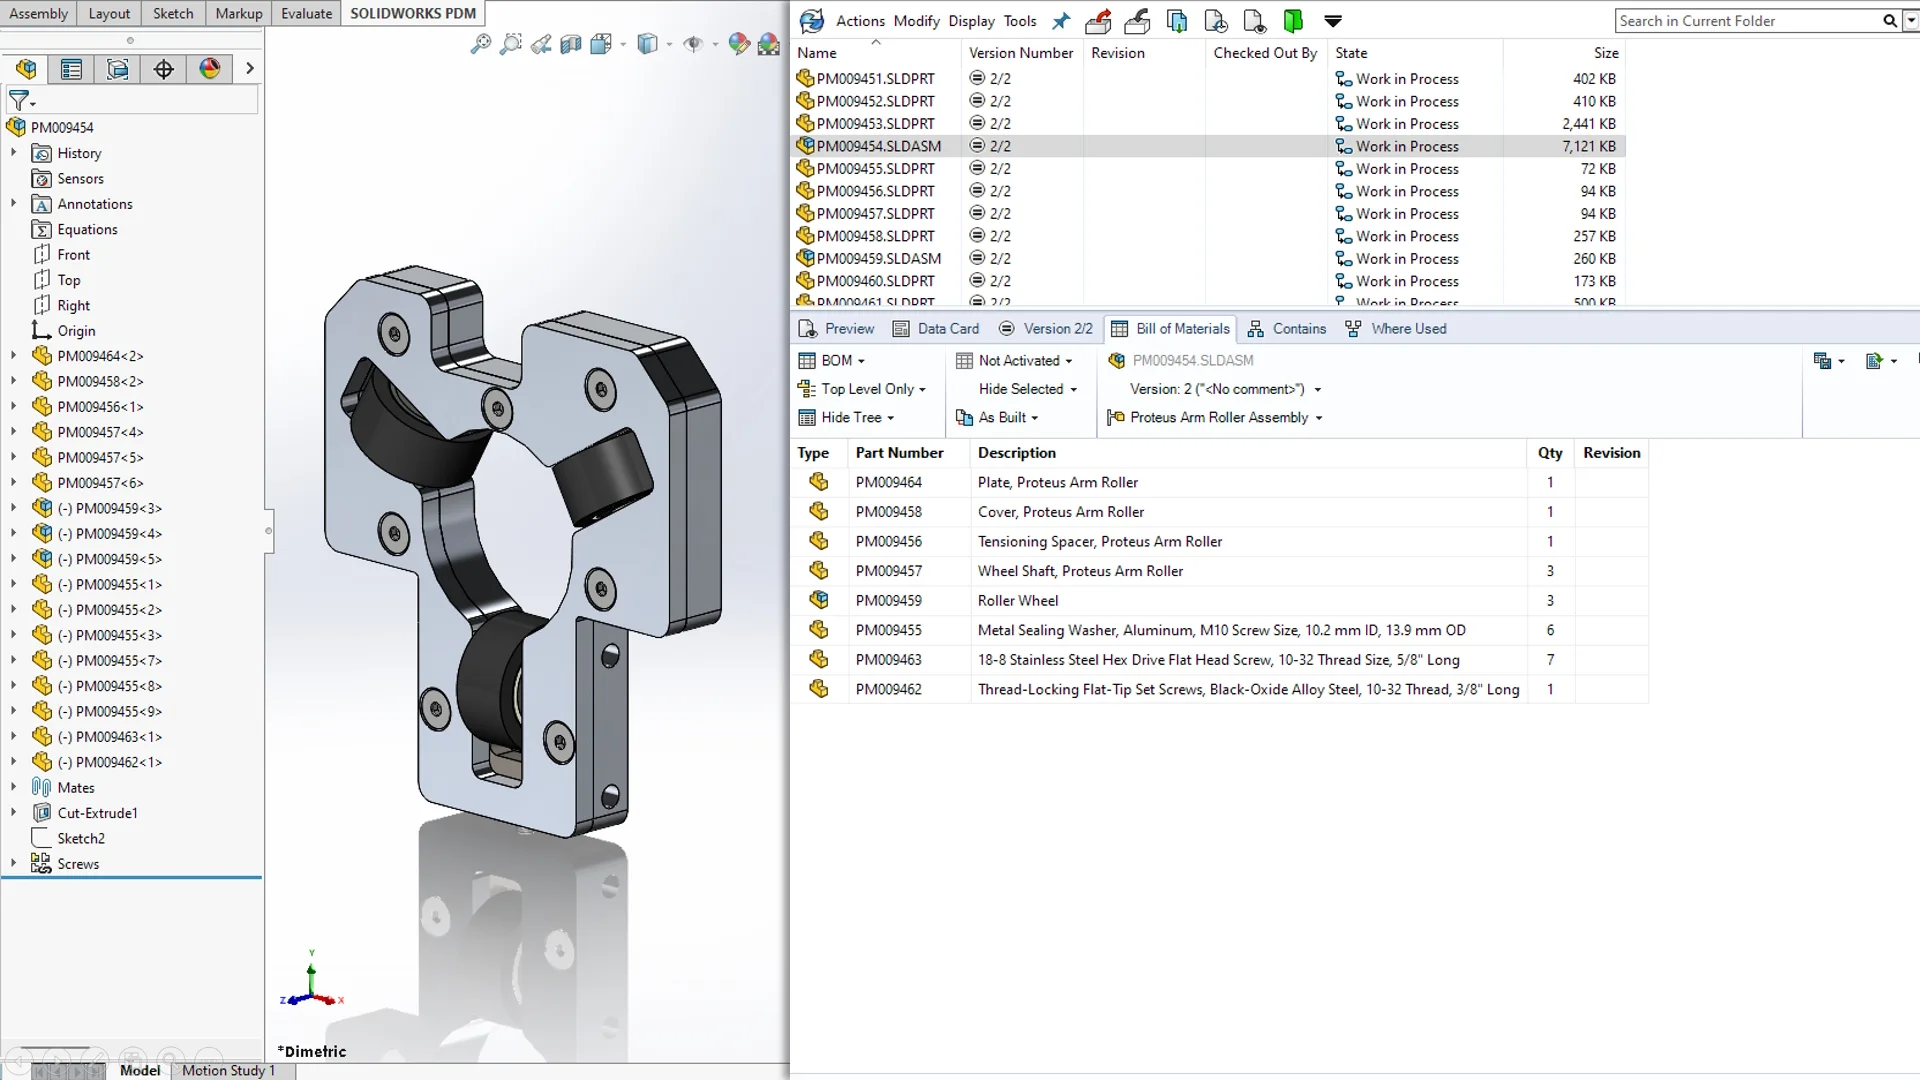Open the Edit Appearance tool

(x=739, y=45)
